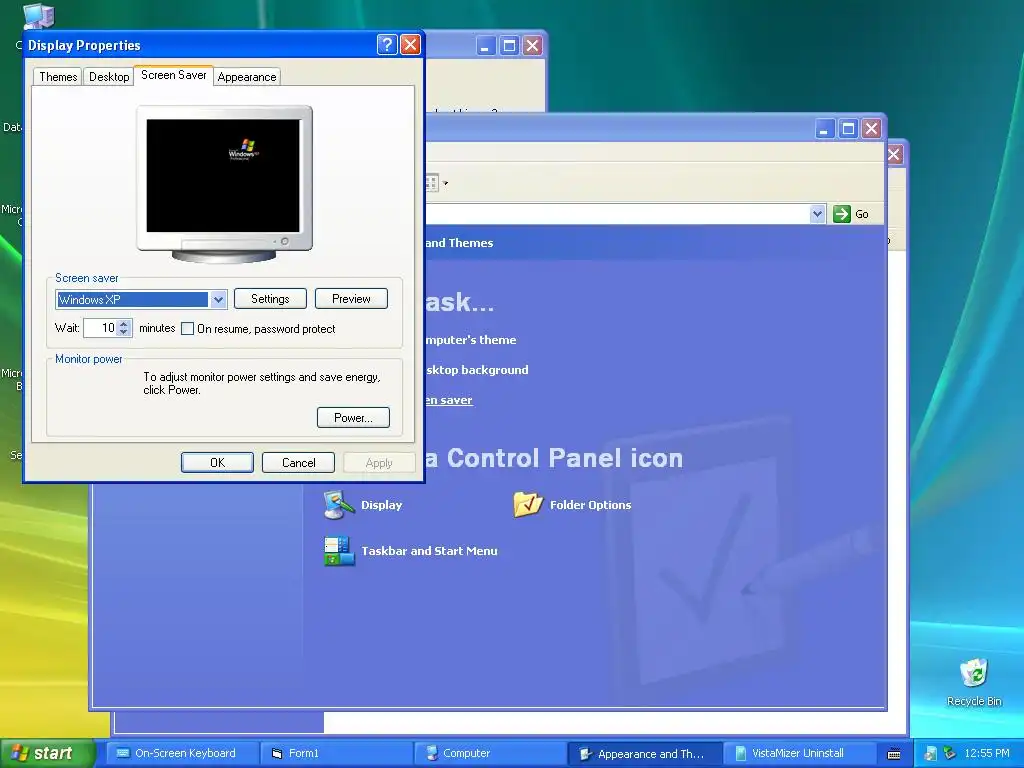Click the desktop background task link
Viewport: 1024px width, 768px height.
(x=477, y=370)
